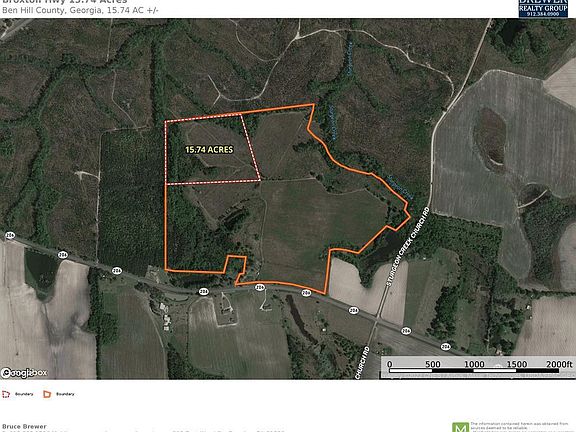Open the Mapbox logo on the map
Screen dimensions: 576x432
pos(24,373)
